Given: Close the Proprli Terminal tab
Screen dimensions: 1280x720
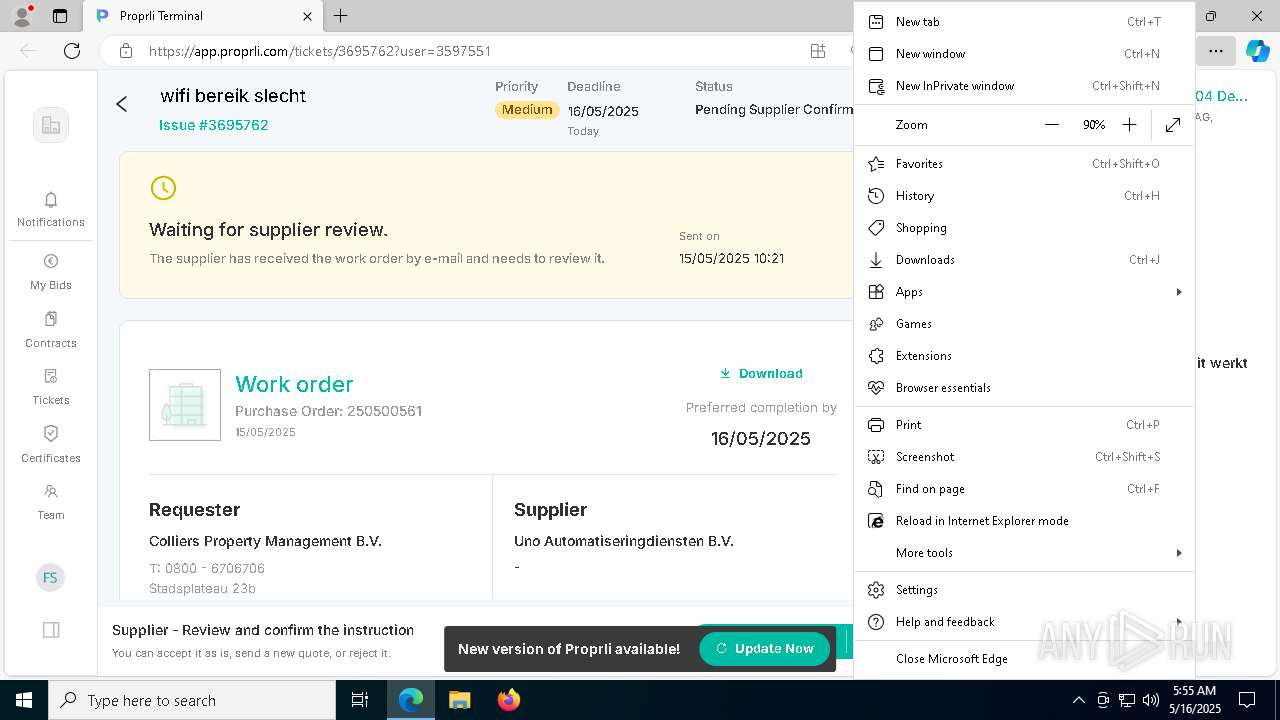Looking at the screenshot, I should coord(308,16).
